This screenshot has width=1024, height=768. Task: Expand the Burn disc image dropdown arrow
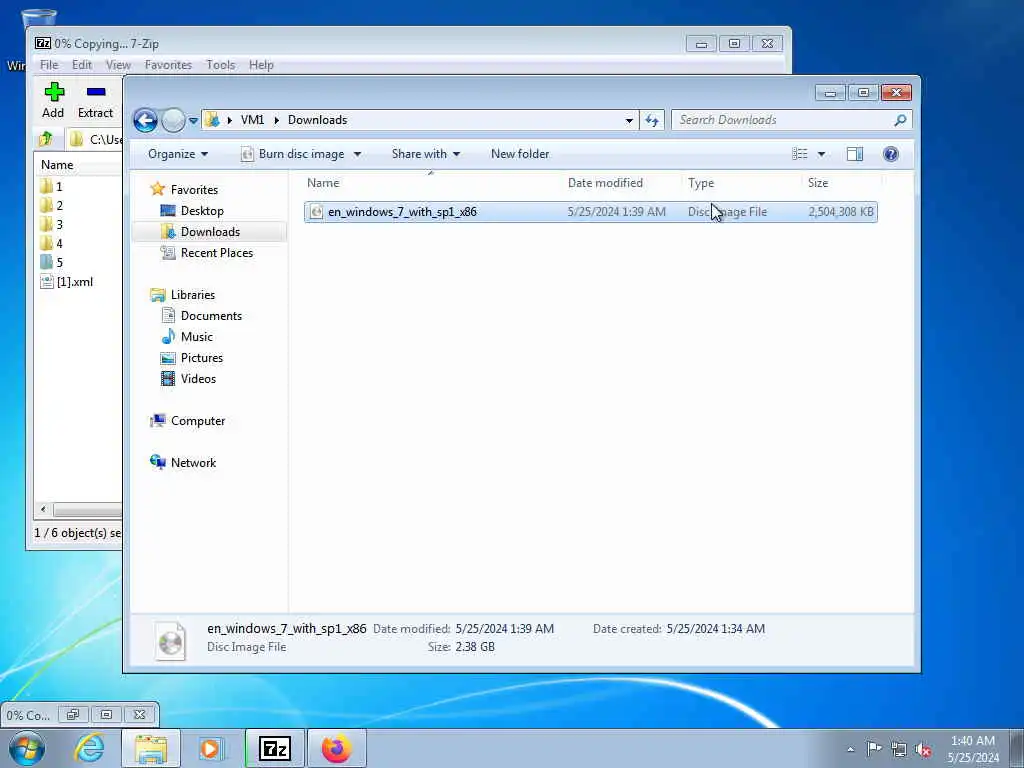357,154
